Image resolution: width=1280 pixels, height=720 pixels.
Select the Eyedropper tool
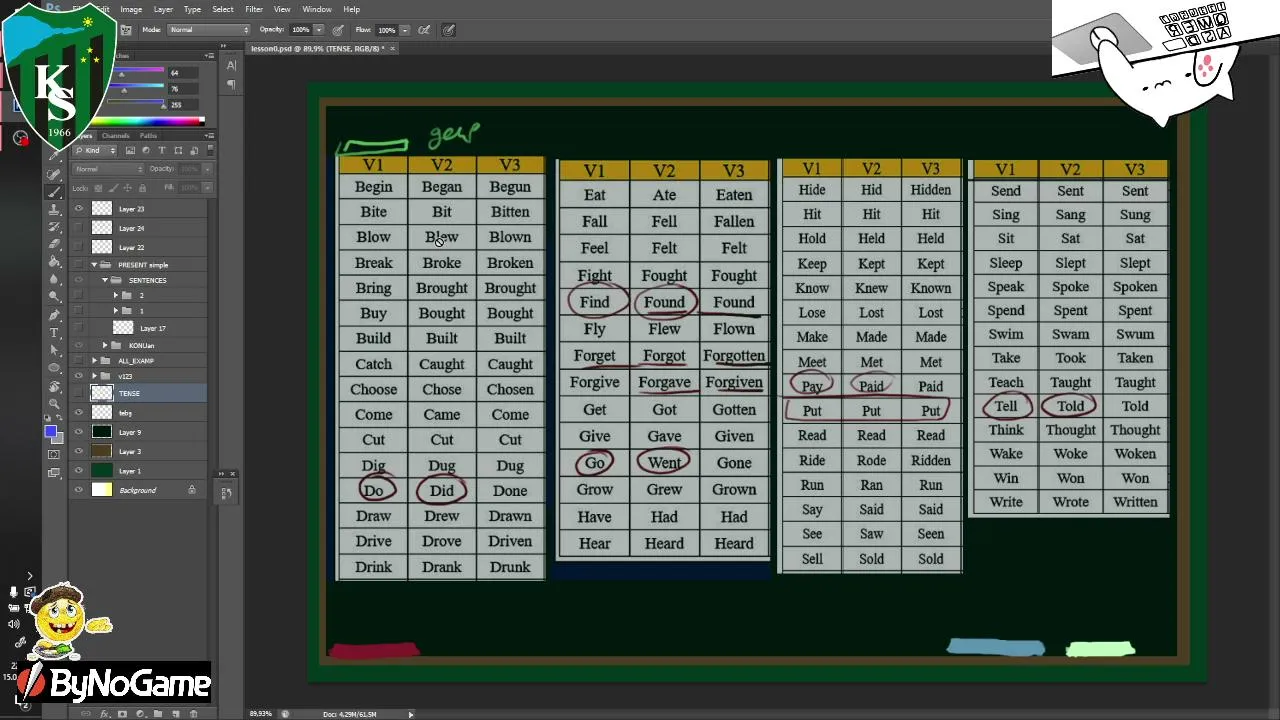point(54,157)
